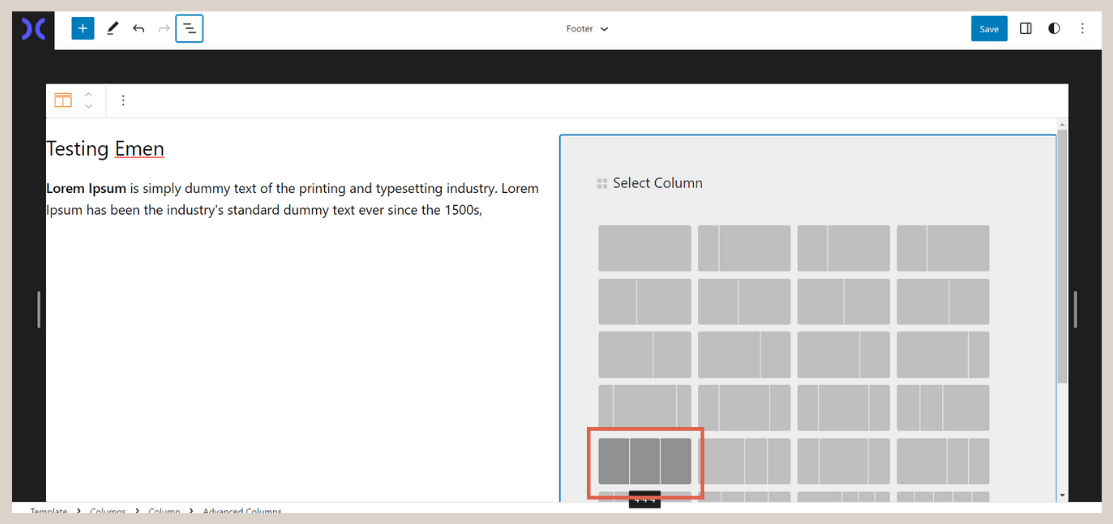Screen dimensions: 1113x524
Task: Click the right canvas resize handle
Action: 1075,310
